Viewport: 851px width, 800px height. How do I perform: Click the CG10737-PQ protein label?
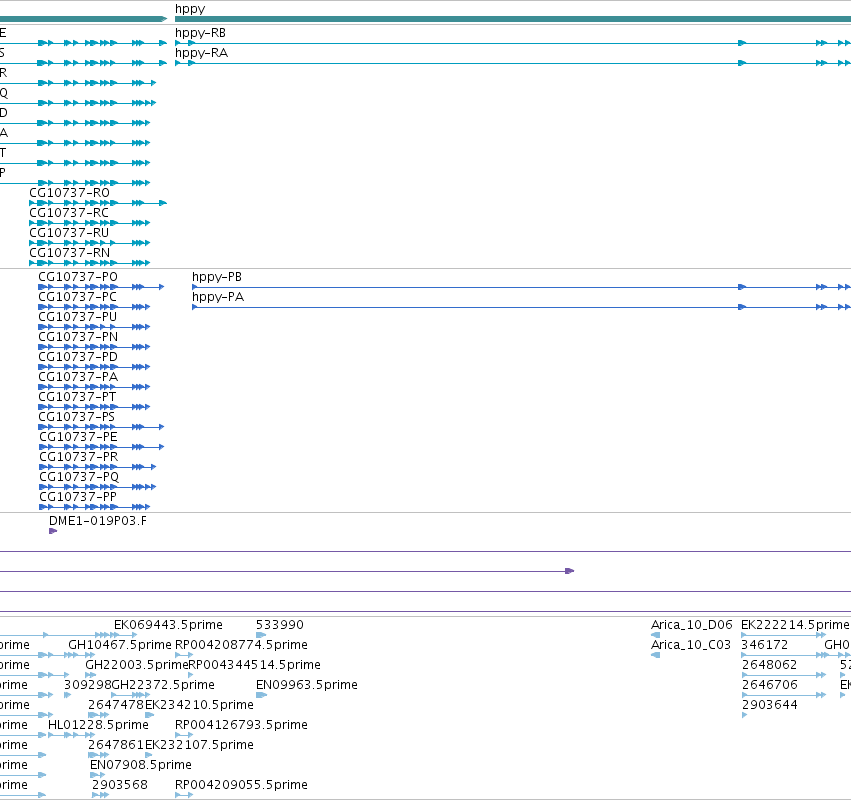click(79, 477)
